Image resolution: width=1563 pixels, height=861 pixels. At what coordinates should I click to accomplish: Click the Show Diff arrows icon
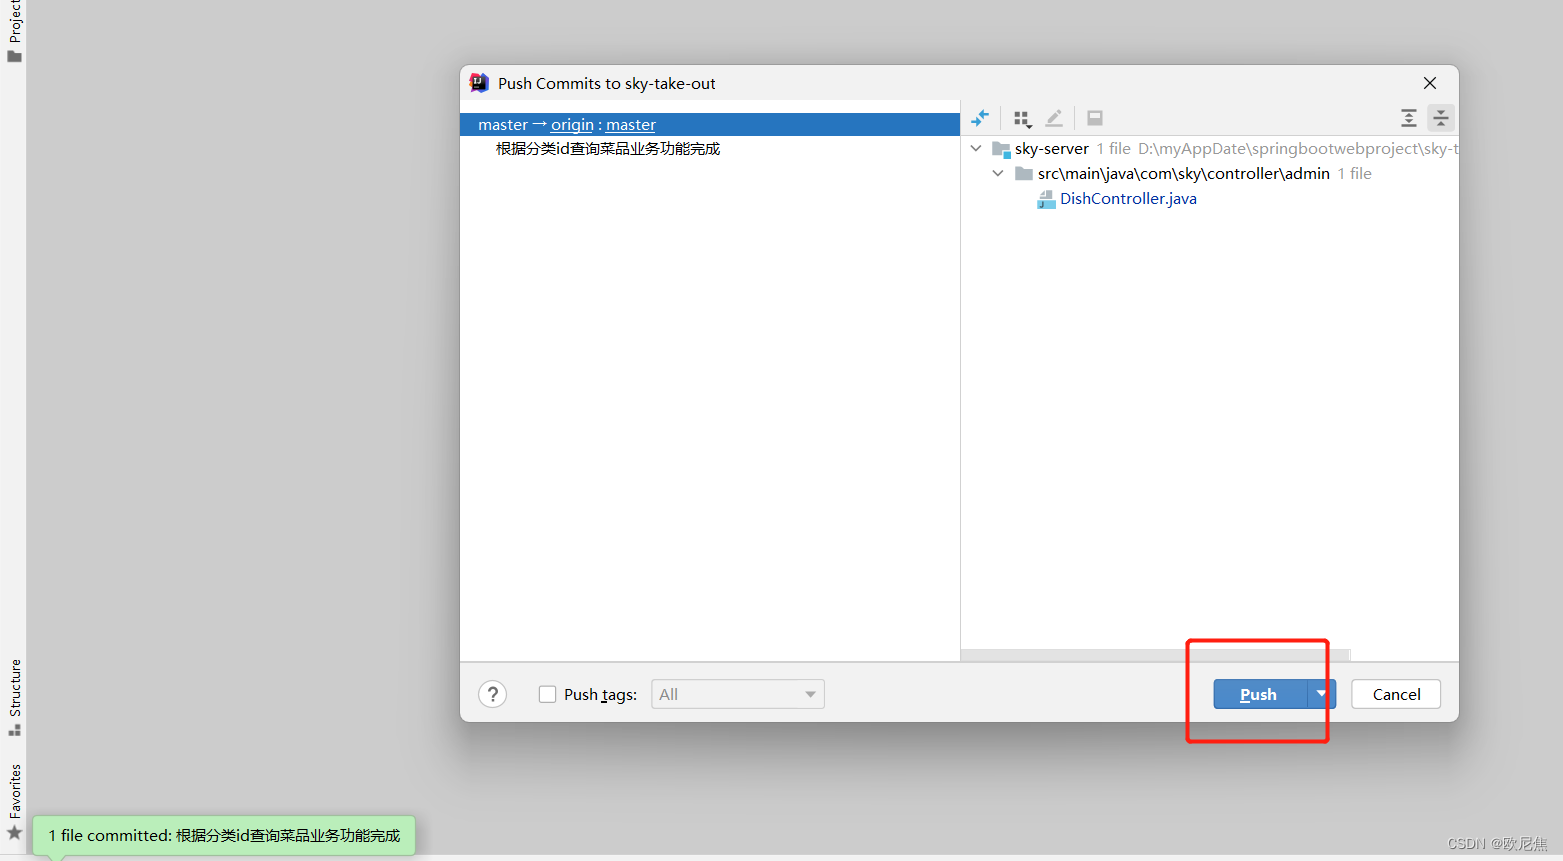click(x=980, y=118)
